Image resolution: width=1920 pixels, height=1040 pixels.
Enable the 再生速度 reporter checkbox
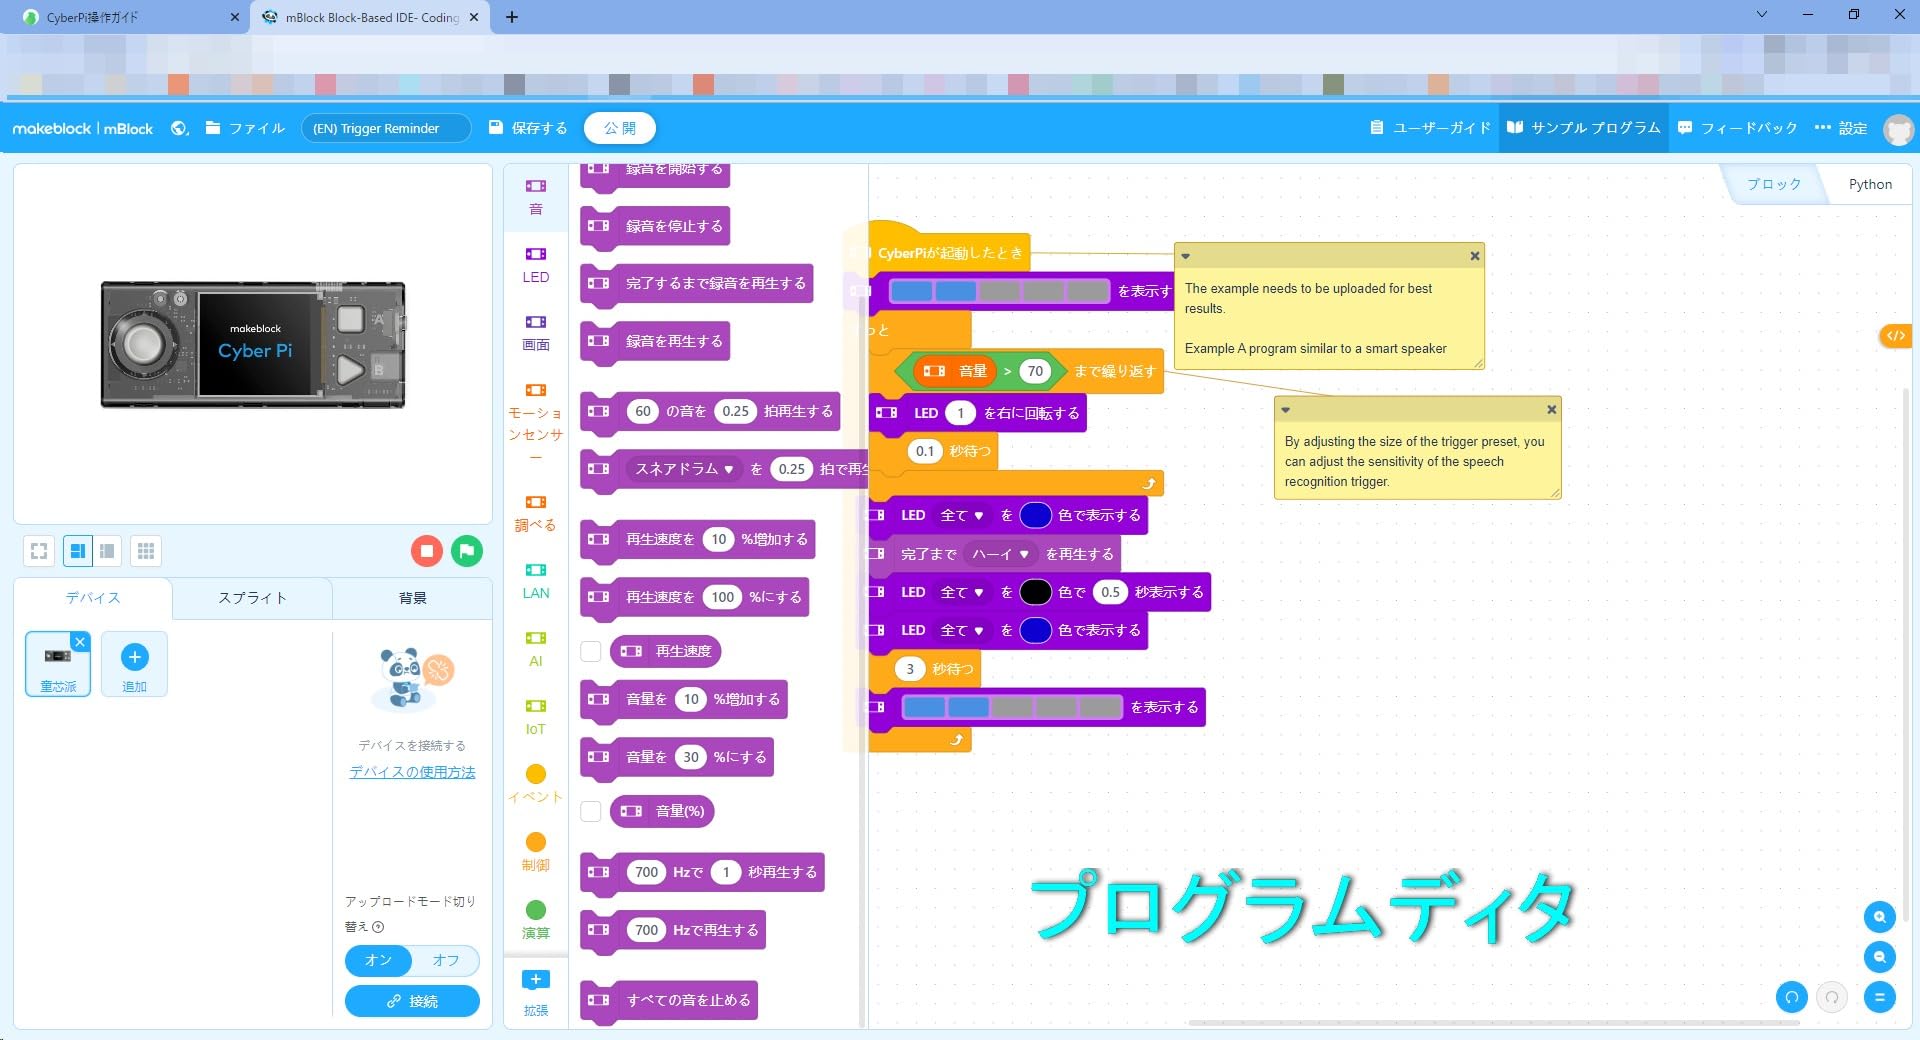pos(590,651)
